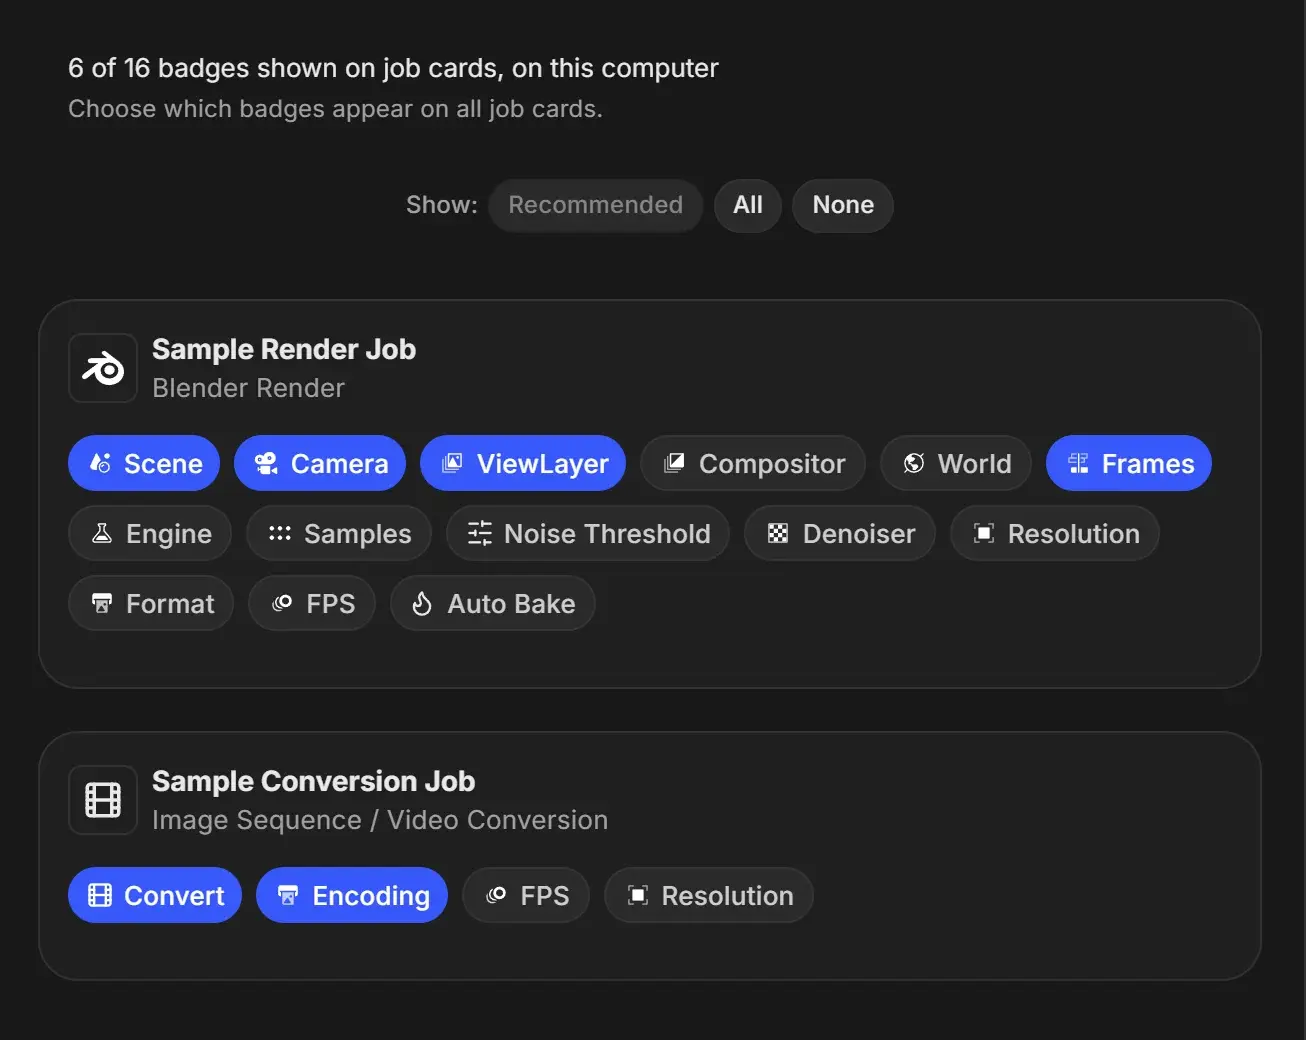Click the flame icon on Auto Bake

pyautogui.click(x=422, y=604)
